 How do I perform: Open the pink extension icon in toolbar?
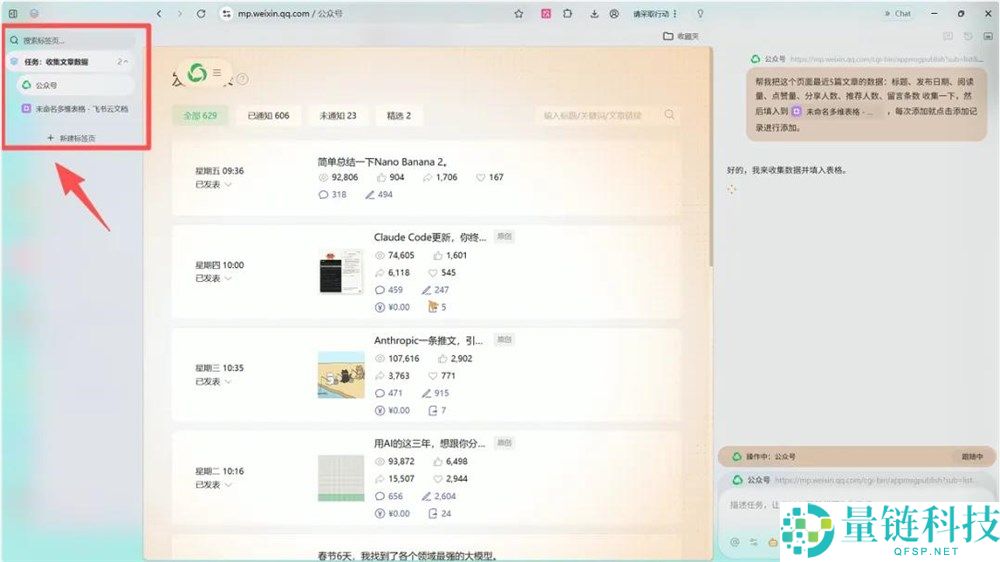[x=546, y=13]
